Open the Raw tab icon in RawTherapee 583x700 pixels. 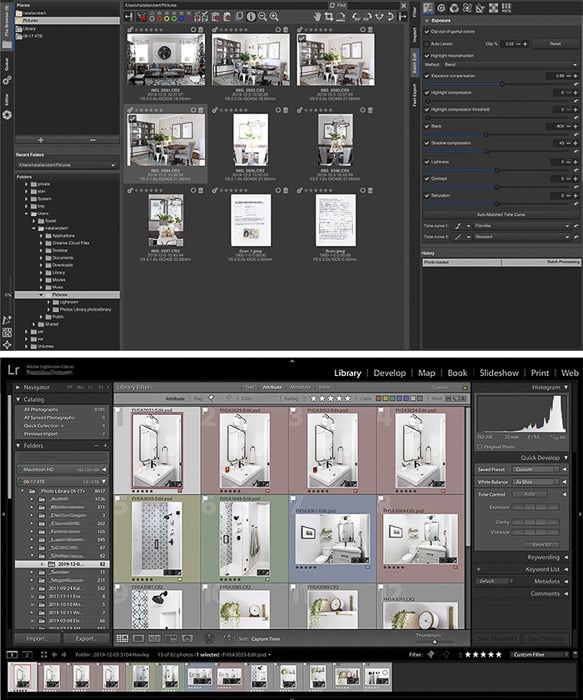coord(493,8)
